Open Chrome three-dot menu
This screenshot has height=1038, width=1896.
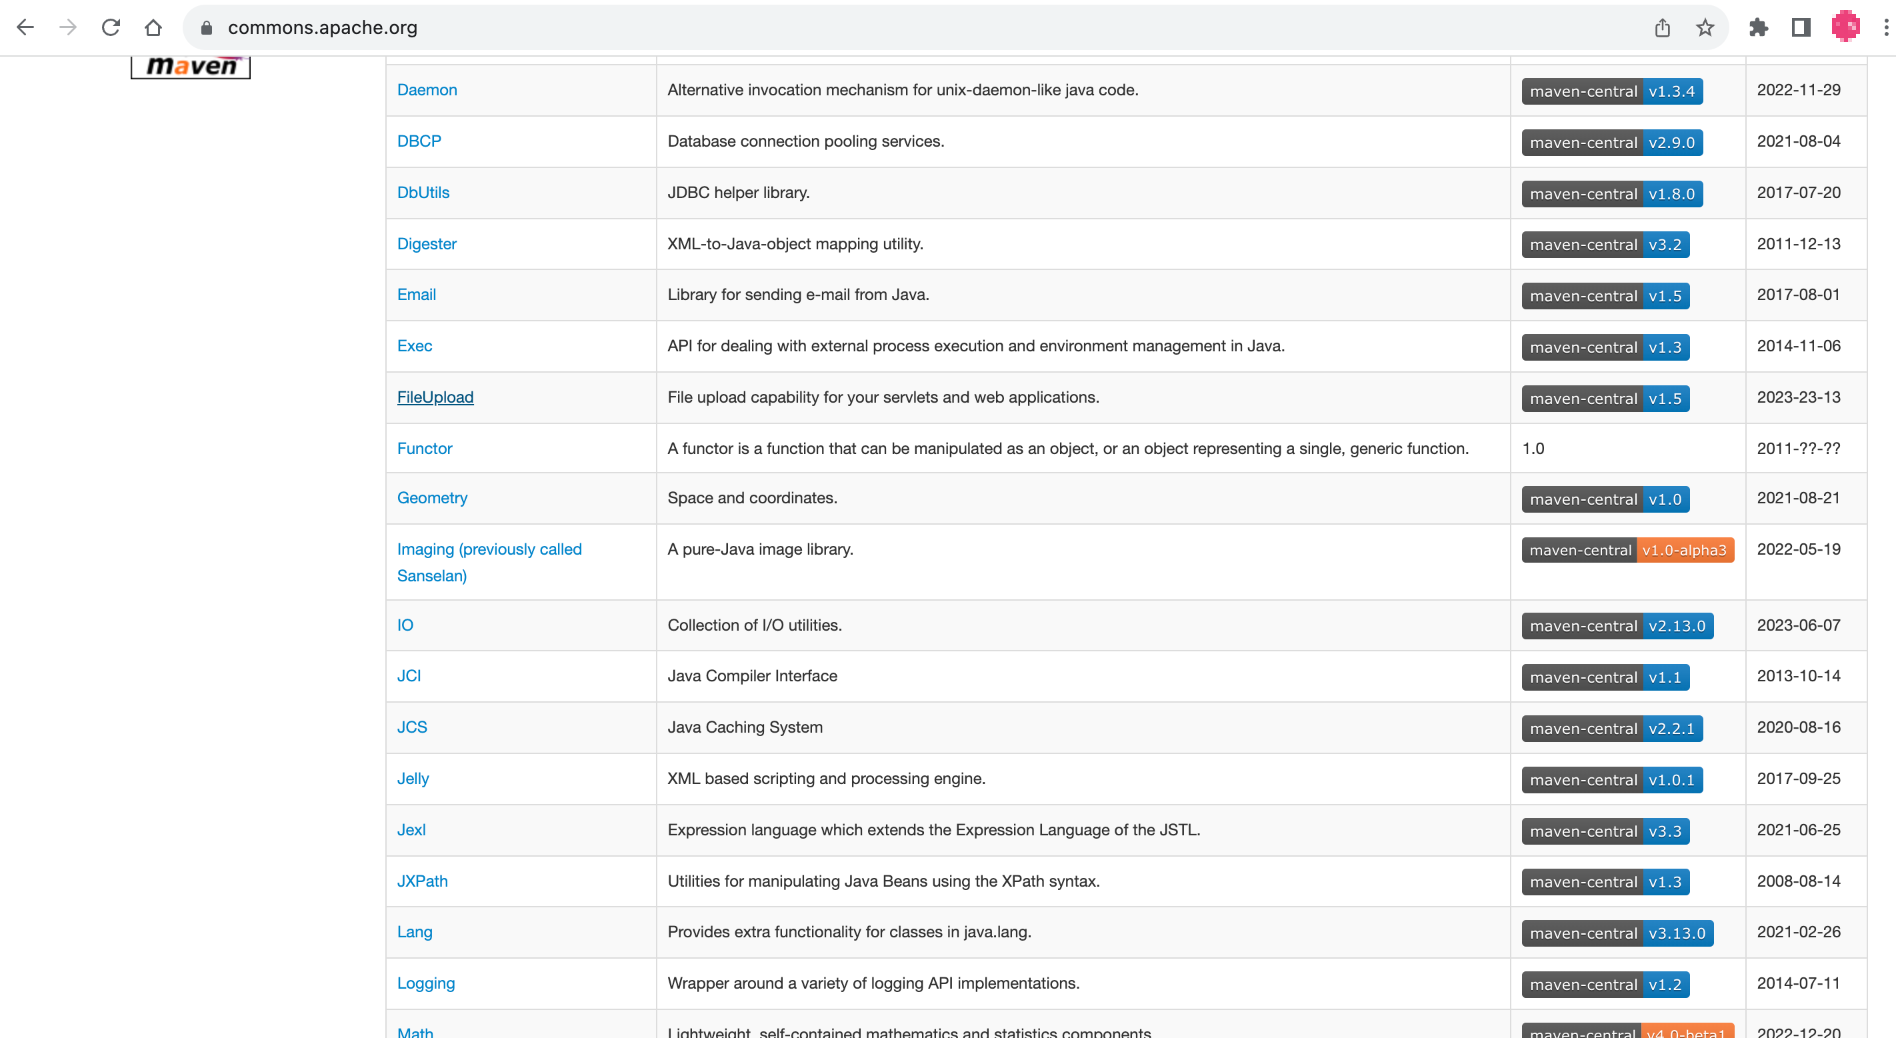pos(1886,28)
